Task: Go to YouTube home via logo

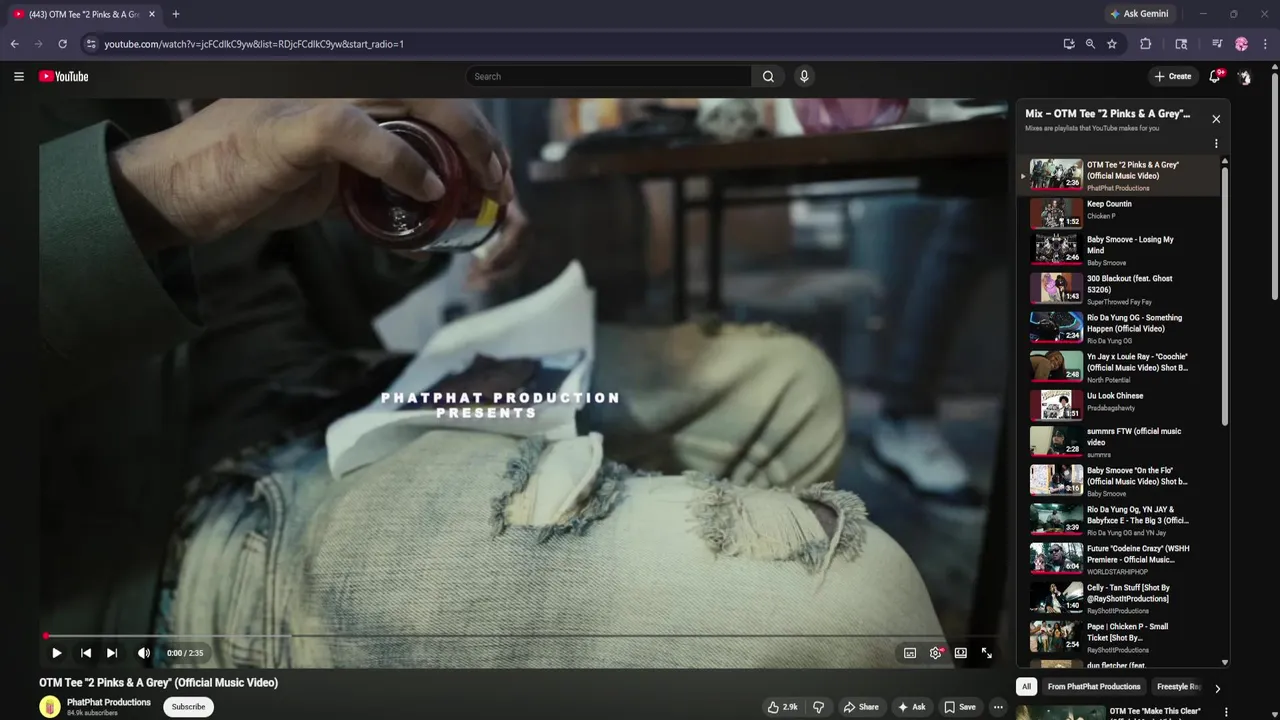Action: tap(64, 76)
